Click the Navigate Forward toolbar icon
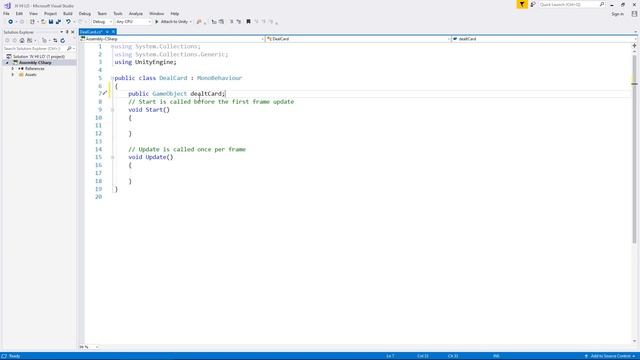640x360 pixels. [x=22, y=22]
